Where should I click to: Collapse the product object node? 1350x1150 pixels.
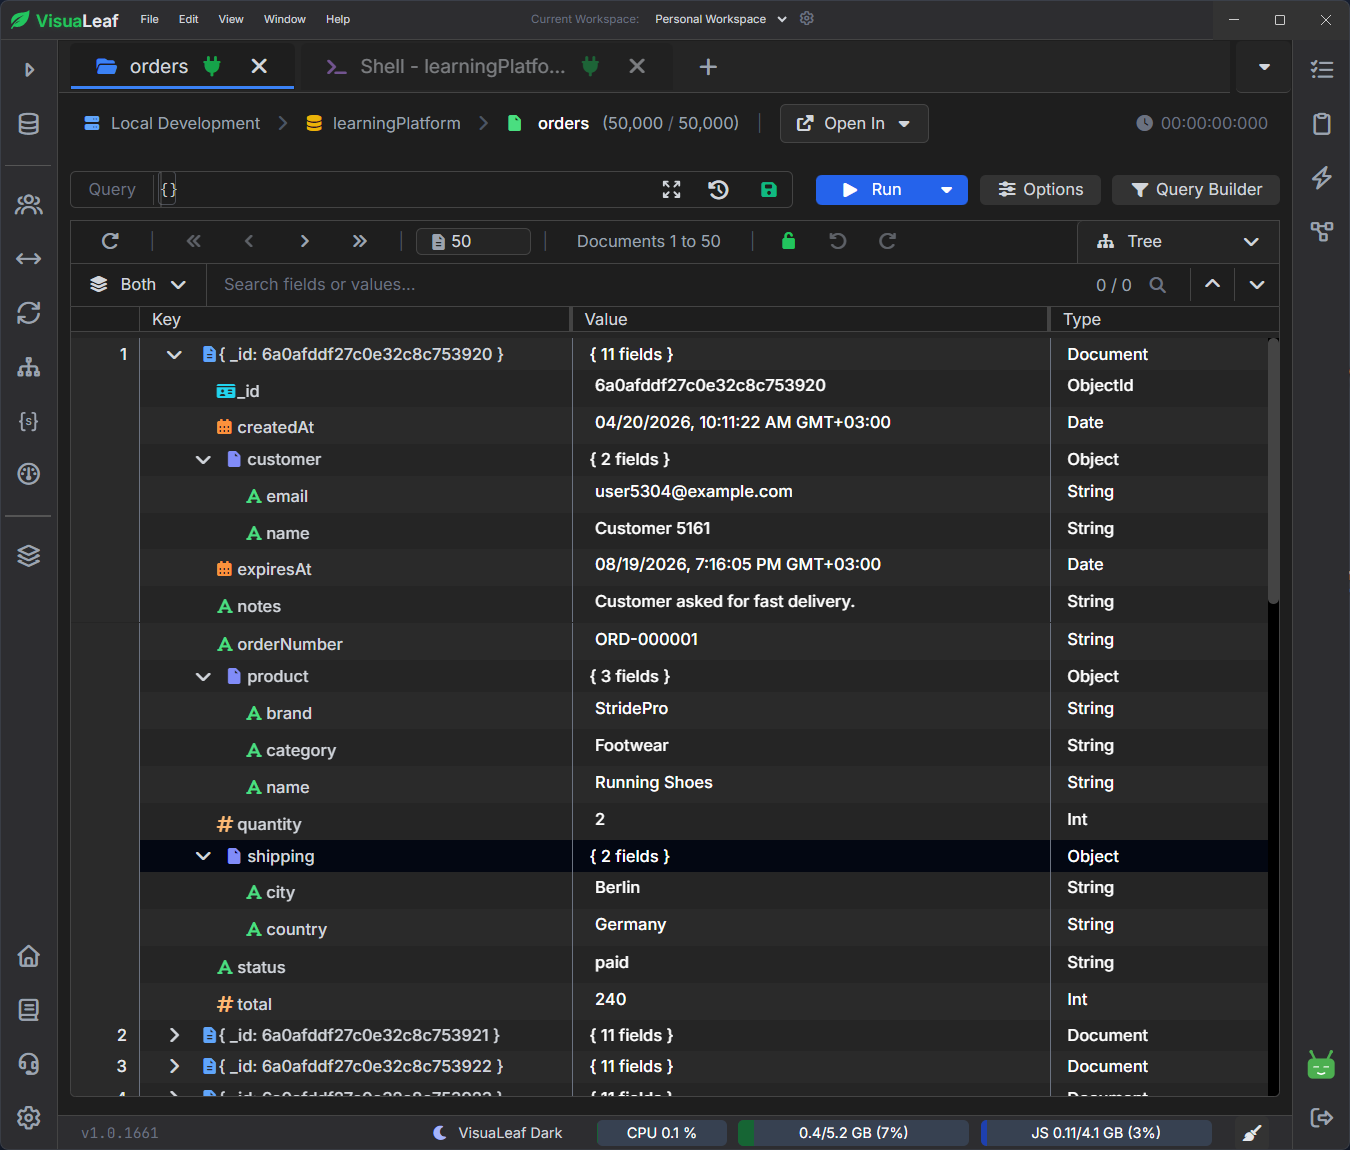(203, 677)
